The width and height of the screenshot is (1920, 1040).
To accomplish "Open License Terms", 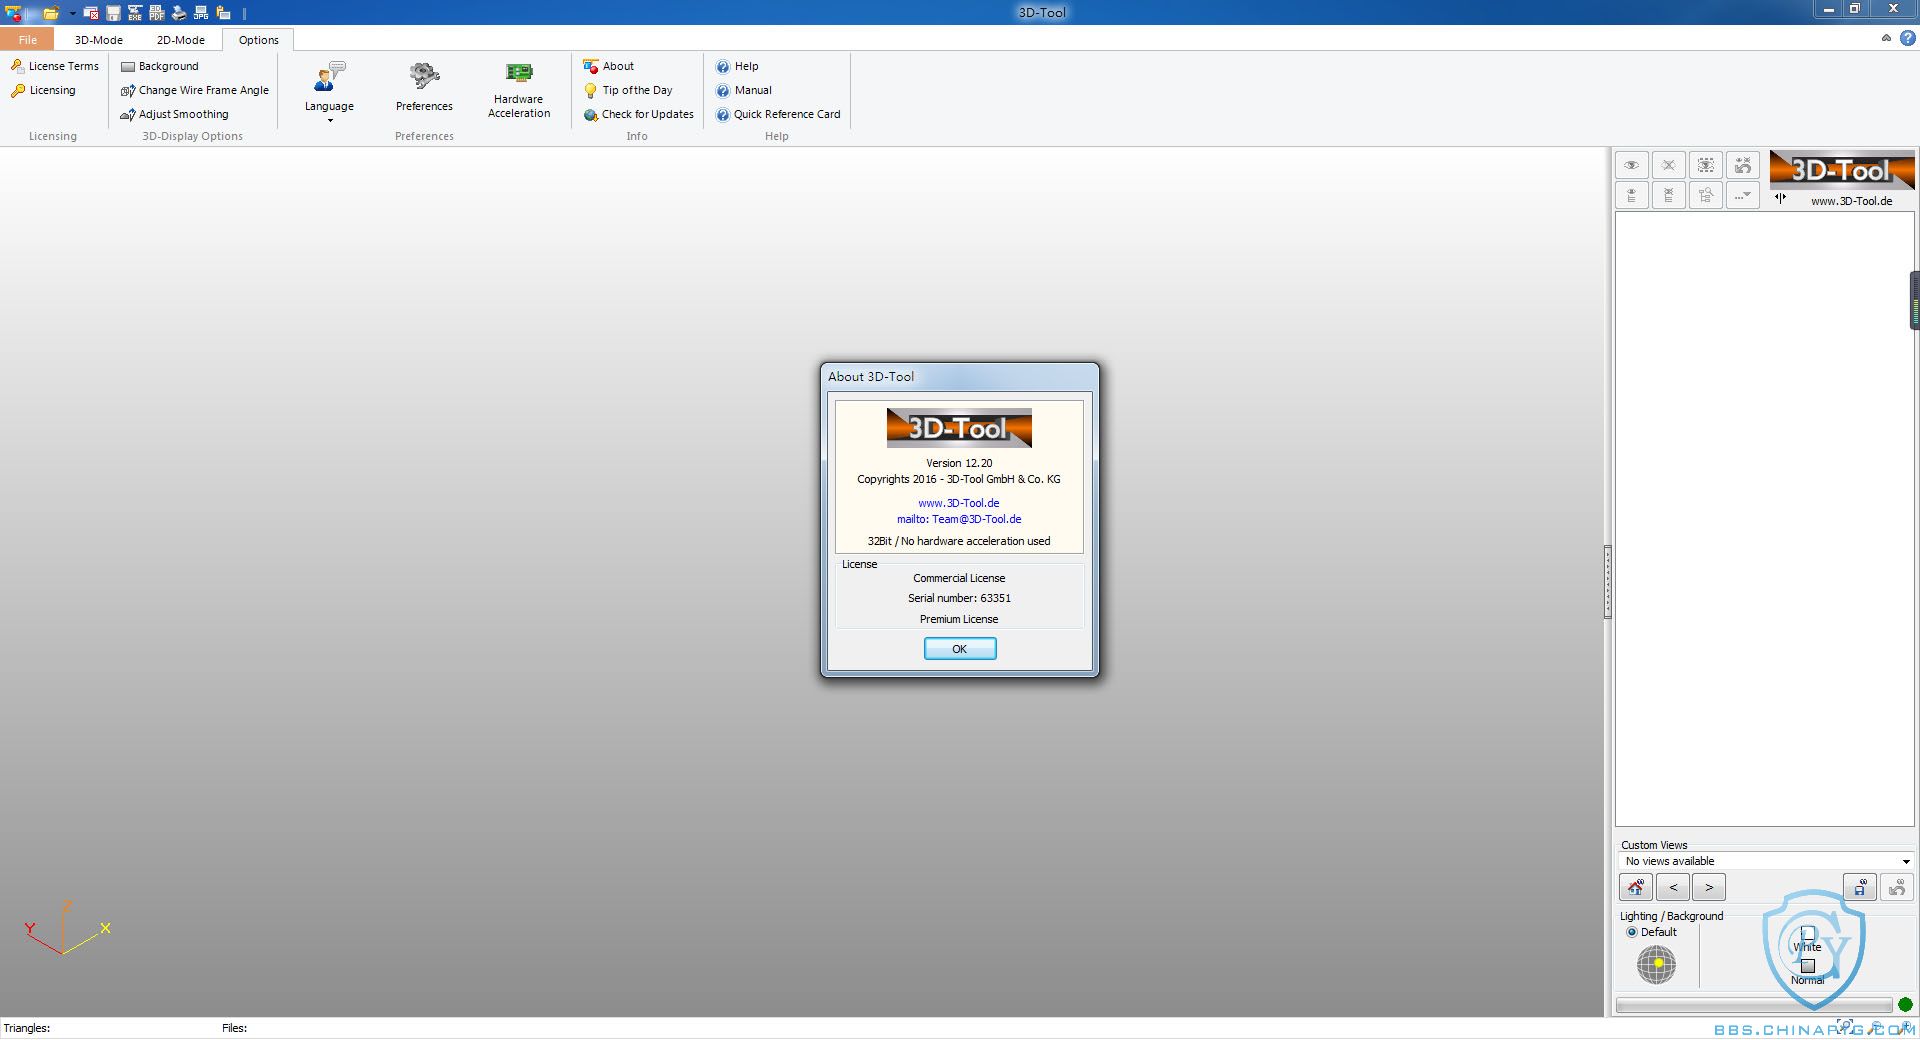I will point(55,66).
